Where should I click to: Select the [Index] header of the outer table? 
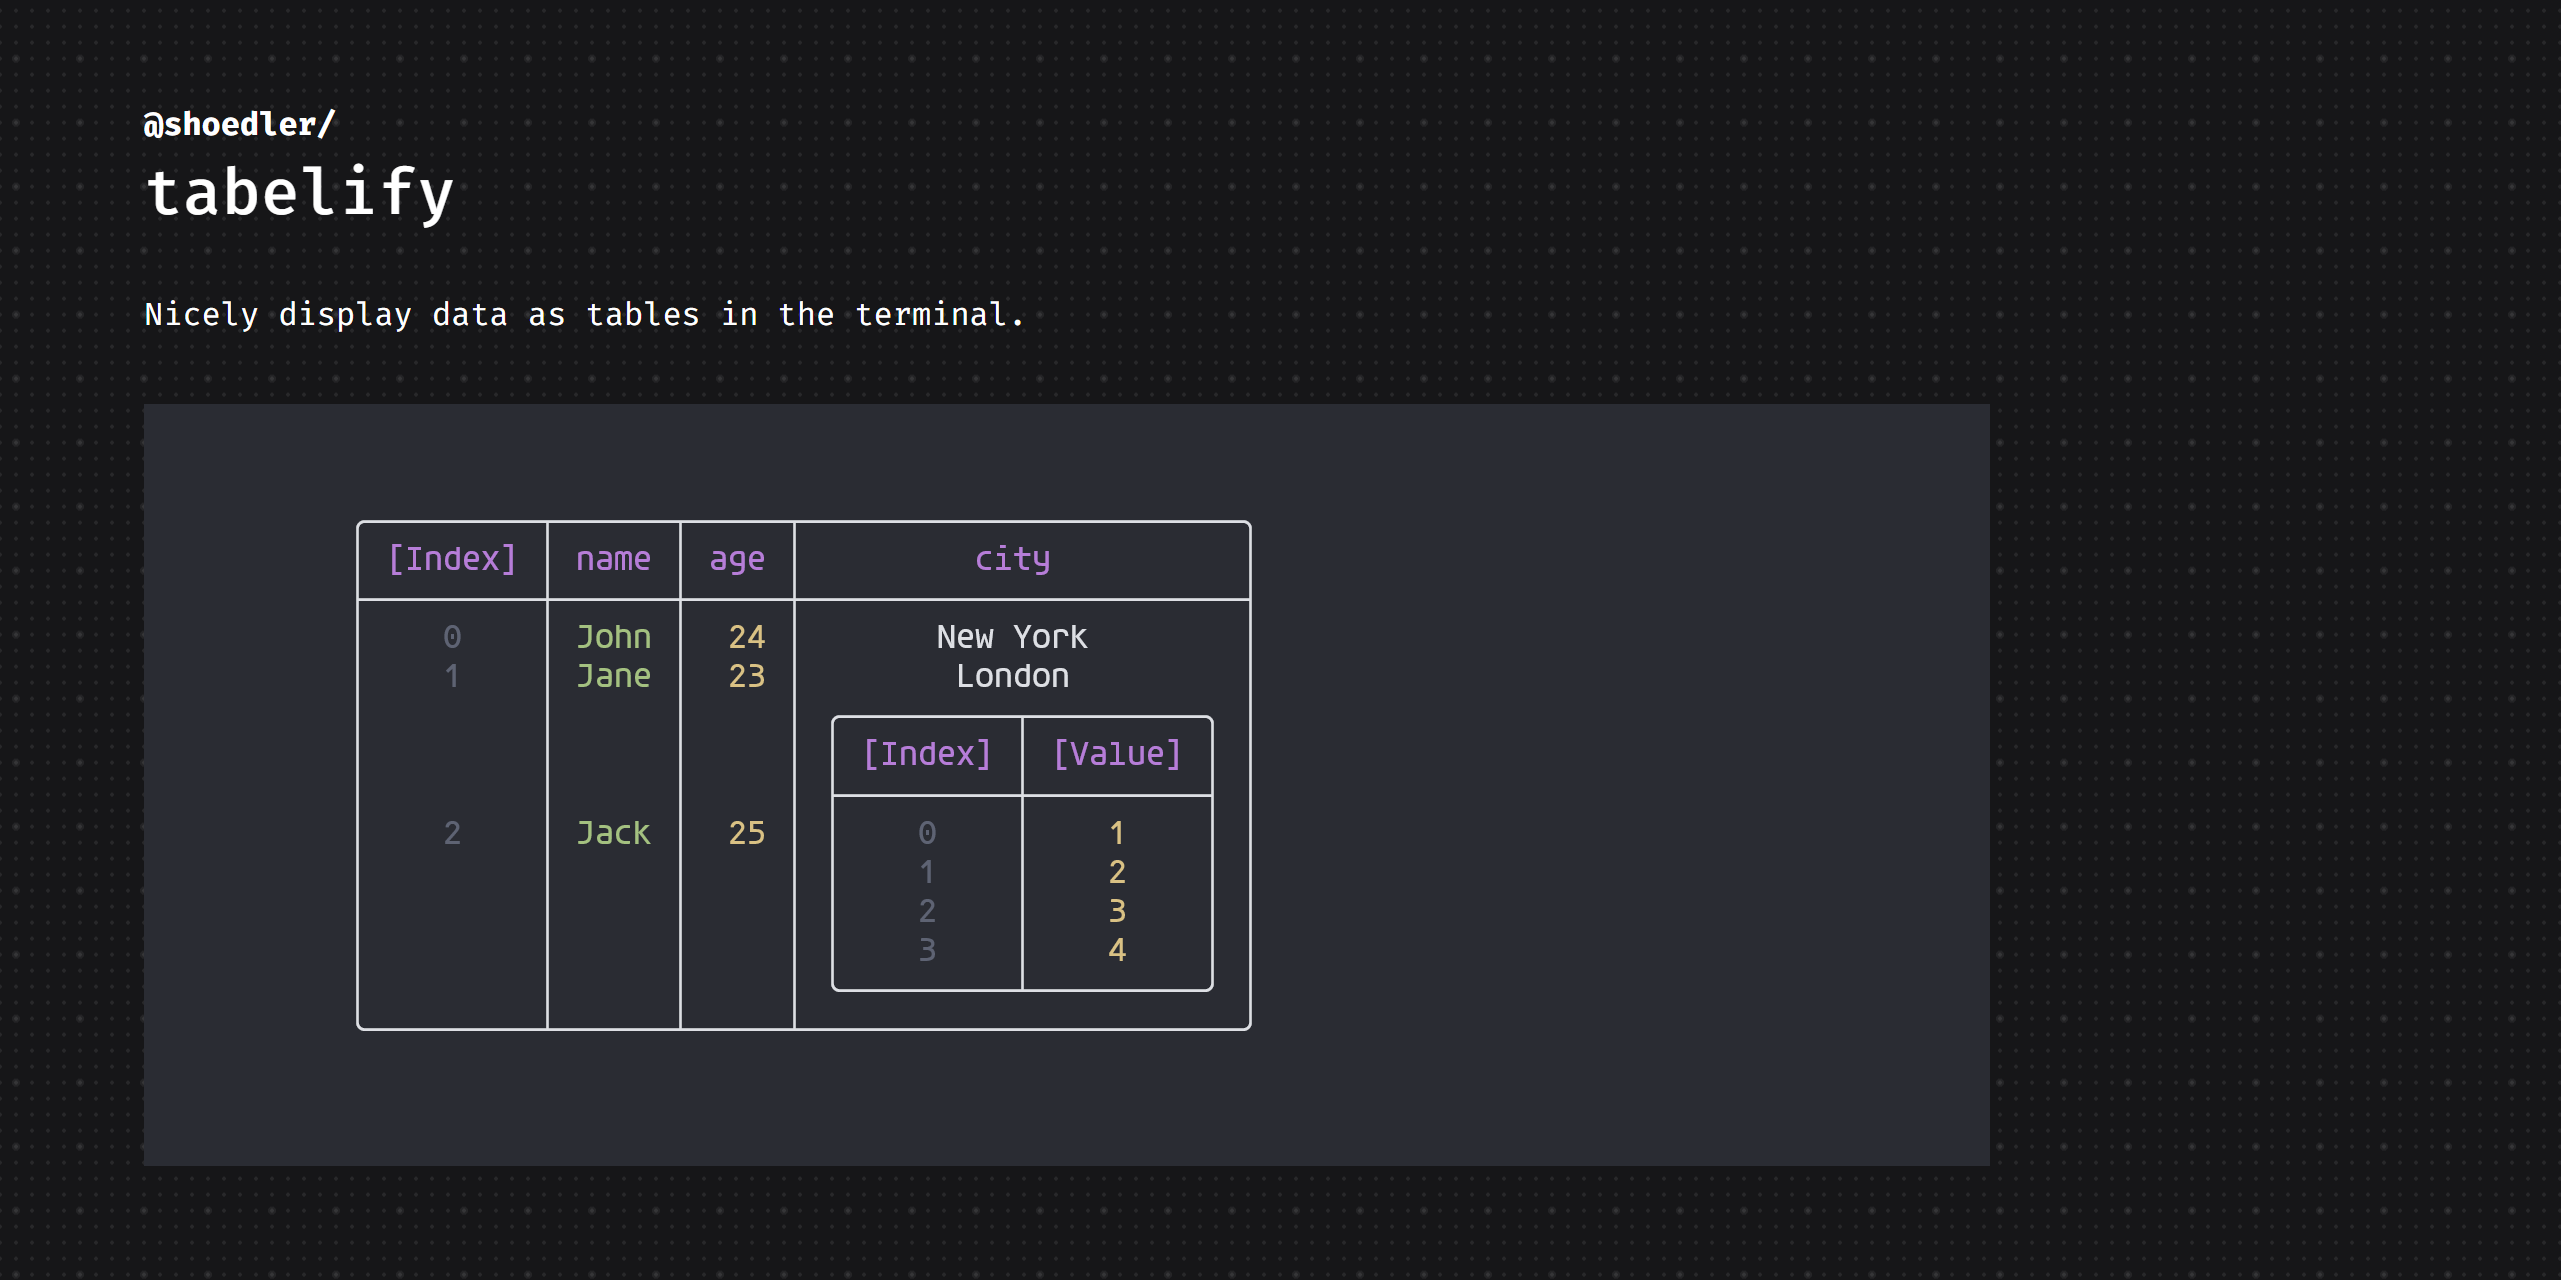(452, 558)
